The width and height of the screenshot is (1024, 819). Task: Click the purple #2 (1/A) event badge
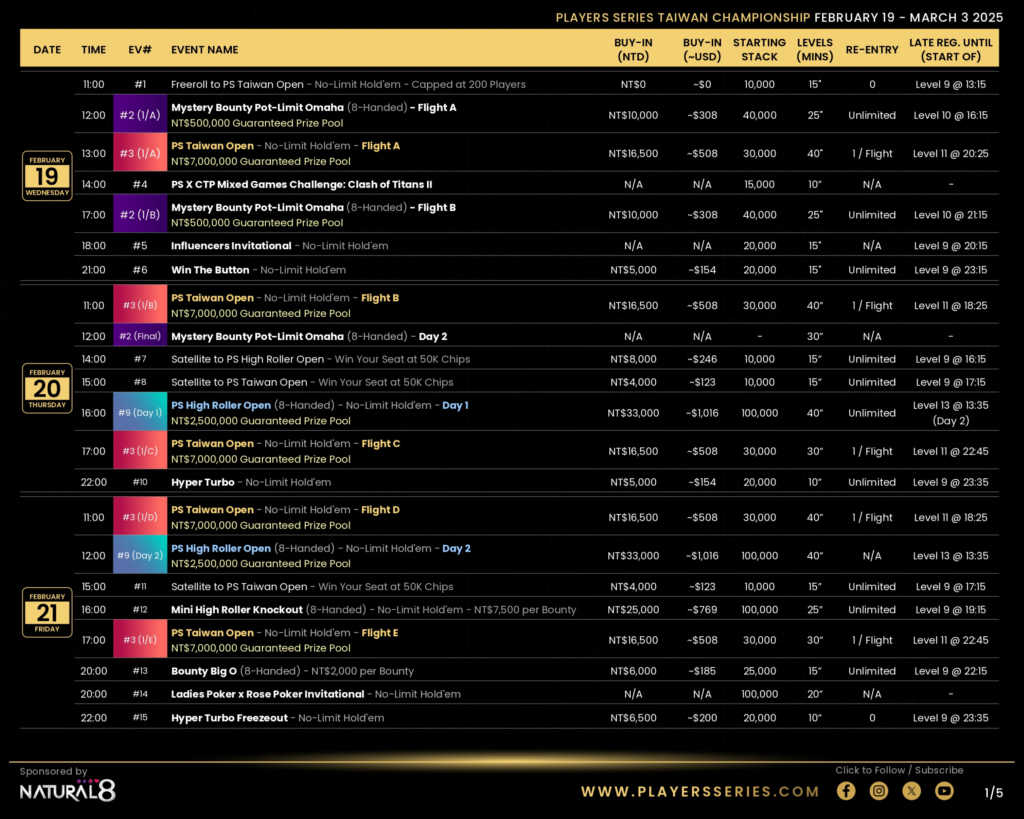coord(140,115)
